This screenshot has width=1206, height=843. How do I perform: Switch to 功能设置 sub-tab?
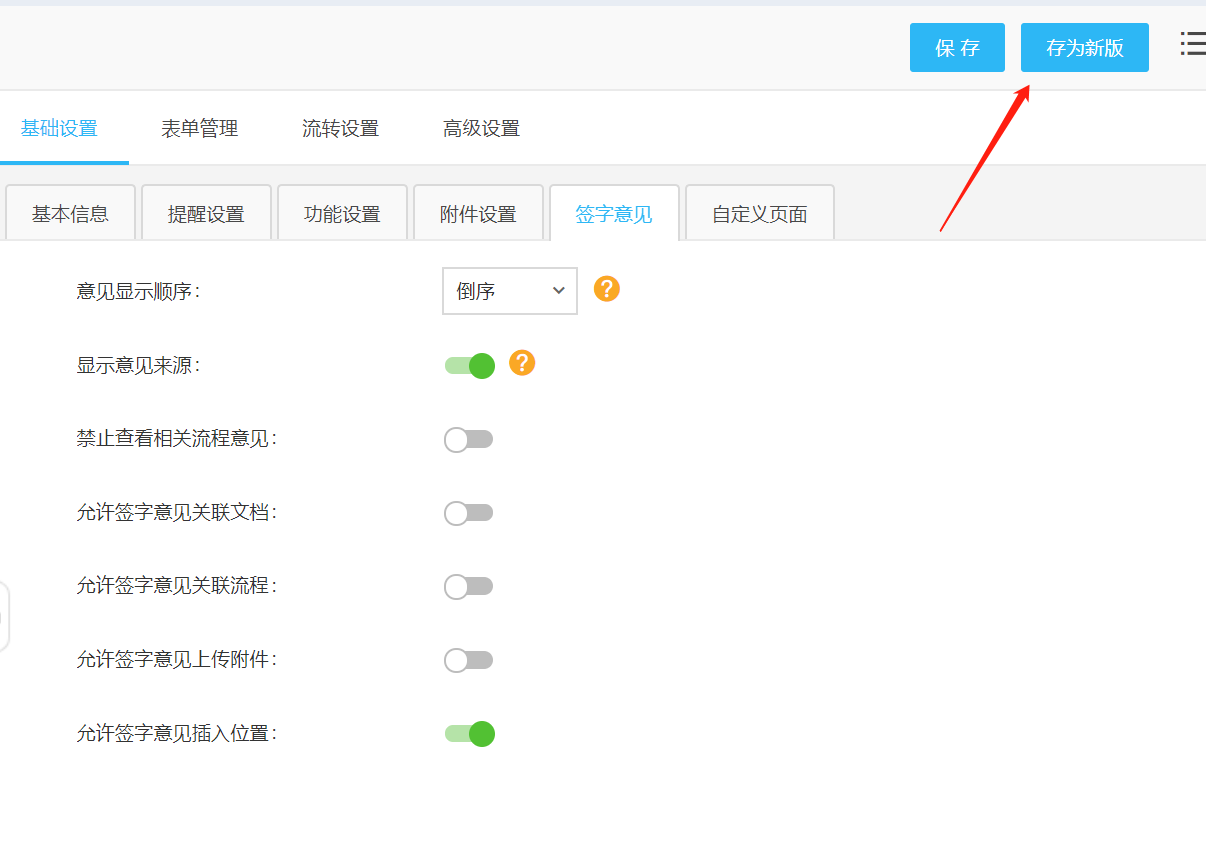342,214
